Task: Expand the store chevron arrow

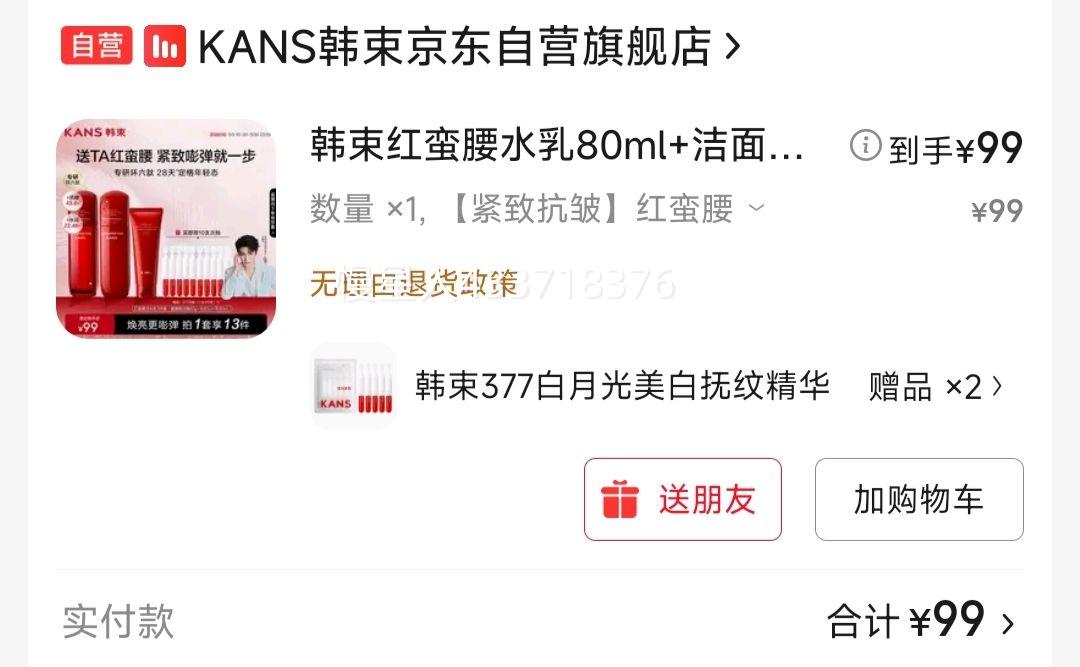Action: (x=733, y=46)
